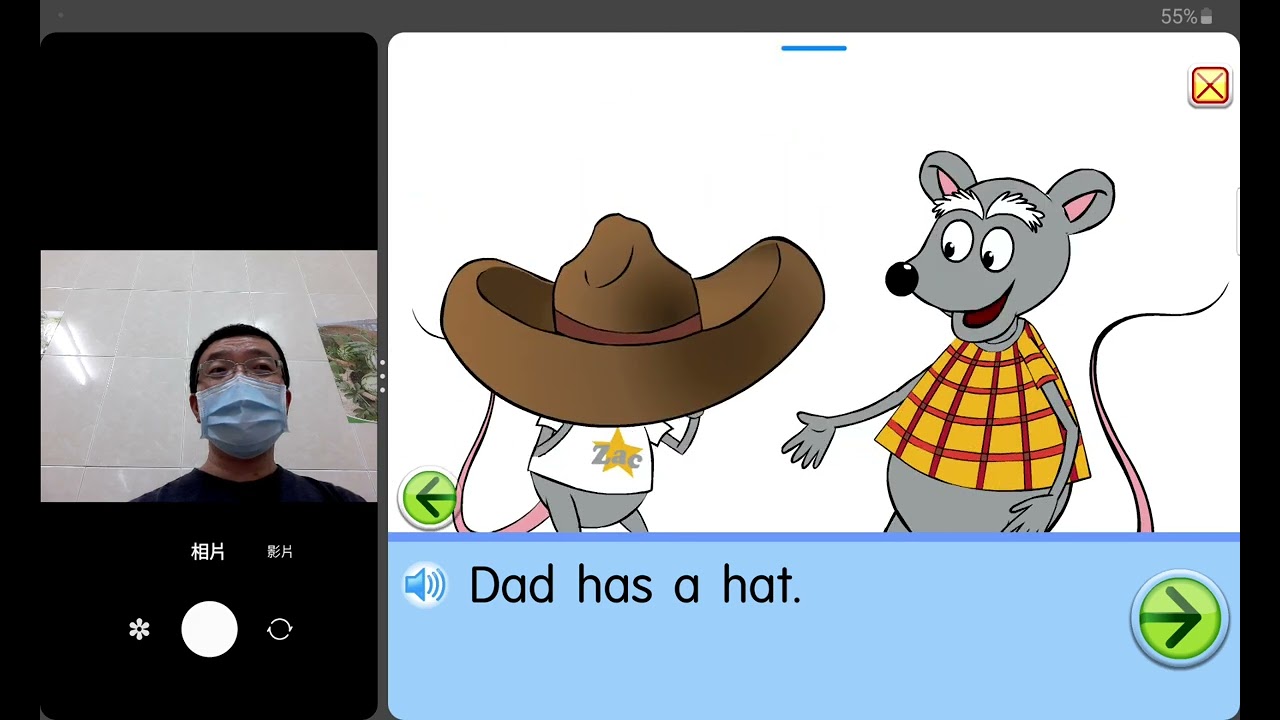Select the 影片 video mode tab

click(x=280, y=552)
